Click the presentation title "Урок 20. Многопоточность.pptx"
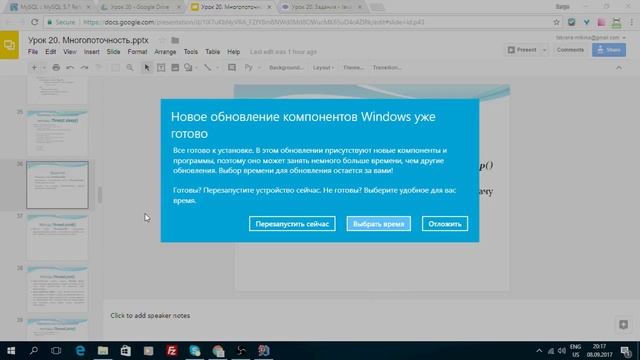The image size is (640, 360). point(88,40)
